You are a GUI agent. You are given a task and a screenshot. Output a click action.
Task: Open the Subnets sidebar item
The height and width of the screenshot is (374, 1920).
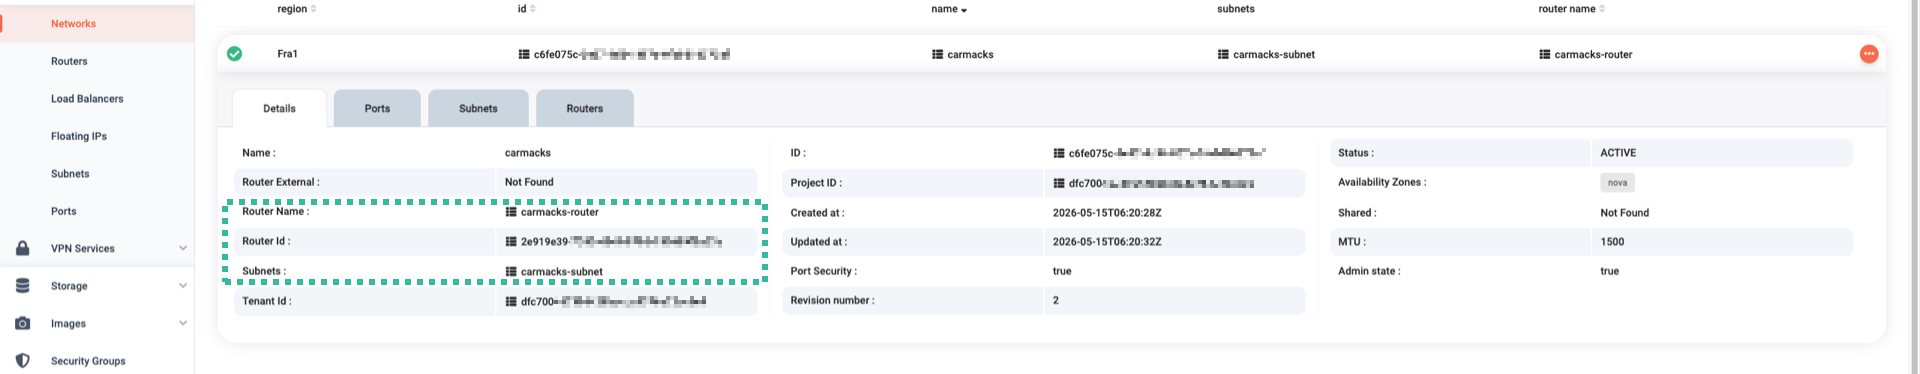pyautogui.click(x=70, y=174)
